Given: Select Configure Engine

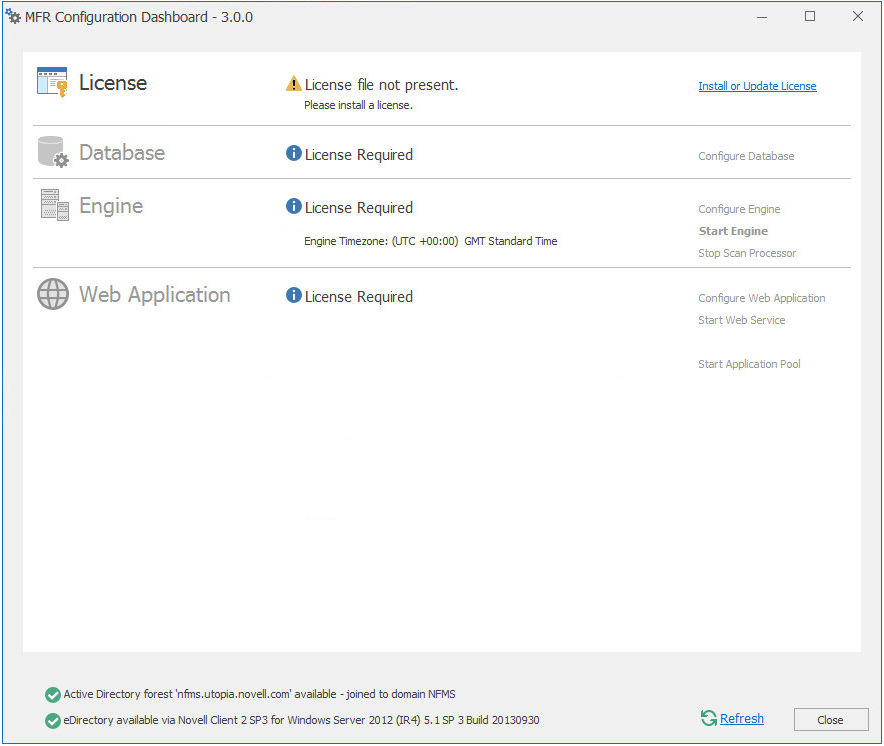Looking at the screenshot, I should (739, 209).
